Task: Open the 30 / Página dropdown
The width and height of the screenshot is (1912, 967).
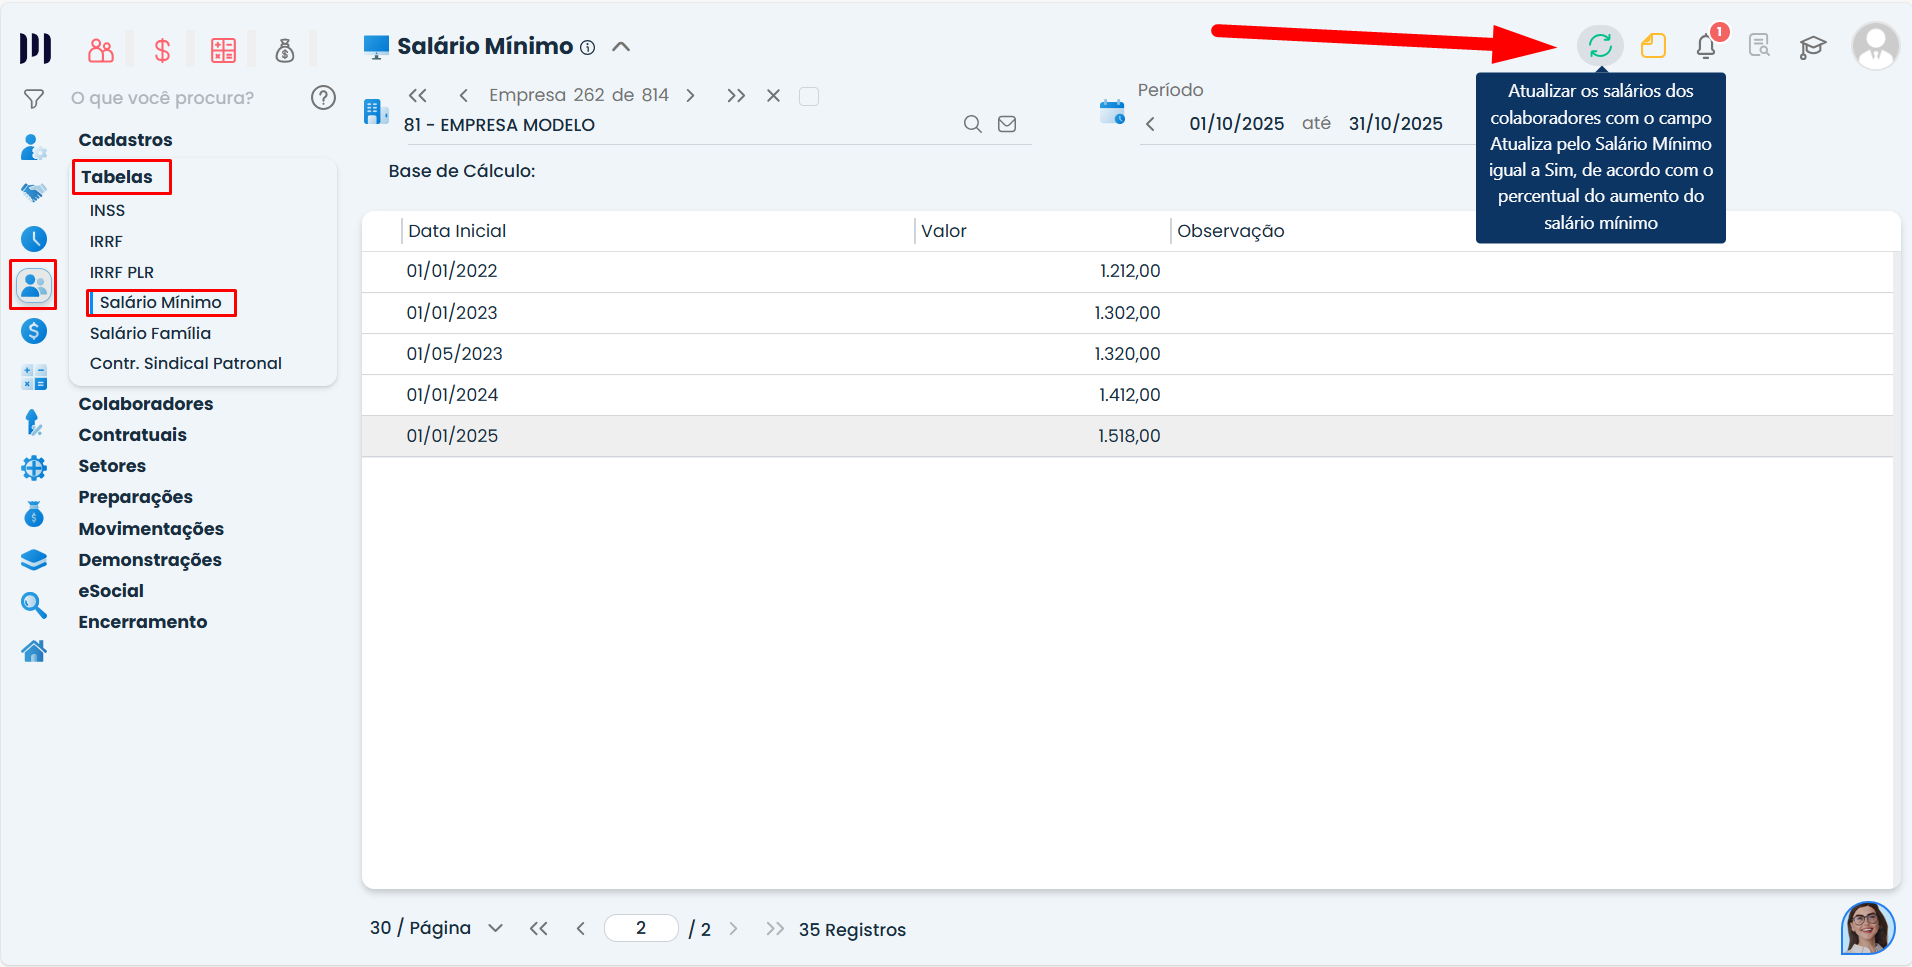Action: pos(436,928)
